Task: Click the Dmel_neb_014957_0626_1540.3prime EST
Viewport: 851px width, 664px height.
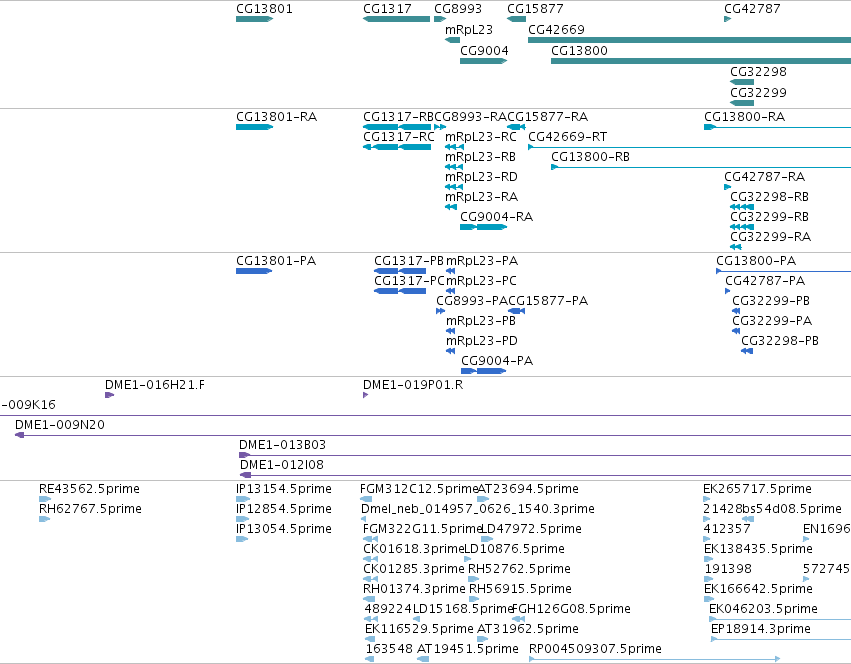Action: (366, 519)
